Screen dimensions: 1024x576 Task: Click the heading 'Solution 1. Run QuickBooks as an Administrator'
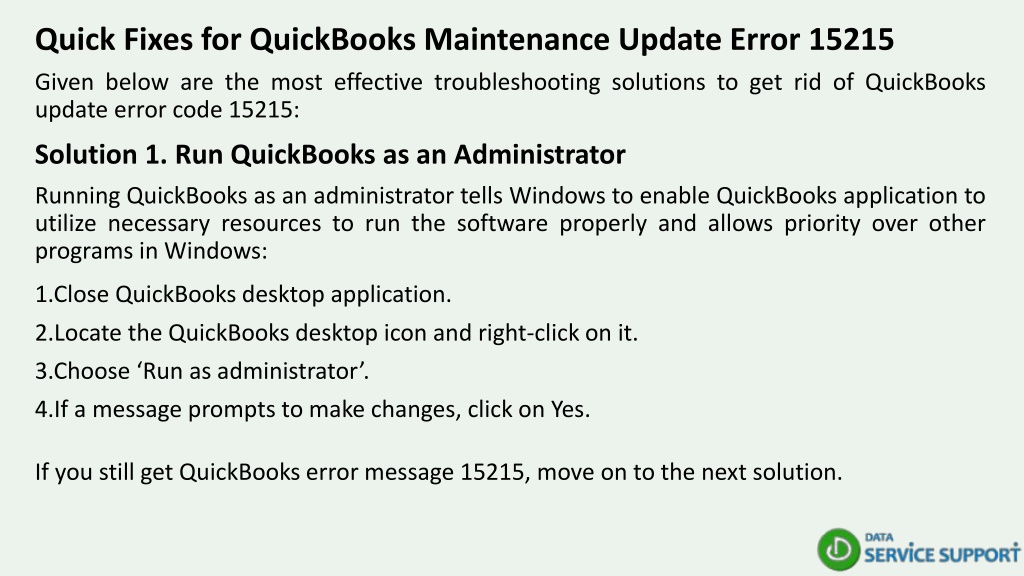(x=330, y=155)
